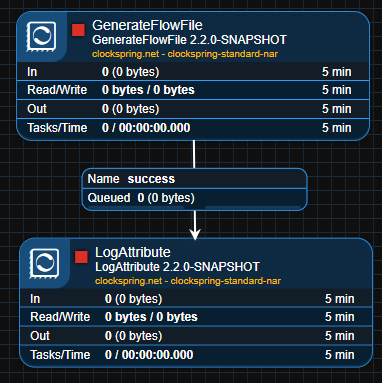The height and width of the screenshot is (383, 382).
Task: Click the red stopped indicator on GenerateFlowFile
Action: click(x=78, y=30)
